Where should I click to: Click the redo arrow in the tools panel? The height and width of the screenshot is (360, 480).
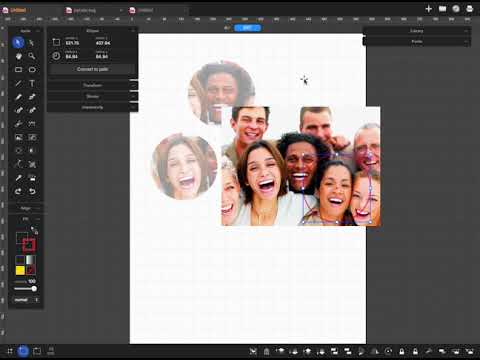click(x=19, y=191)
